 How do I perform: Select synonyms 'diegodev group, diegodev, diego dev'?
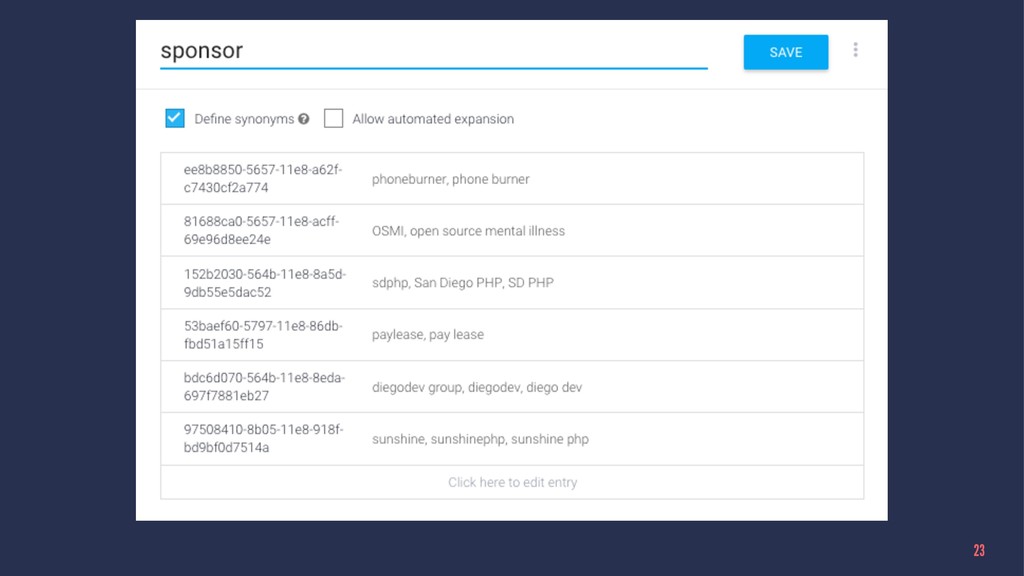point(477,387)
